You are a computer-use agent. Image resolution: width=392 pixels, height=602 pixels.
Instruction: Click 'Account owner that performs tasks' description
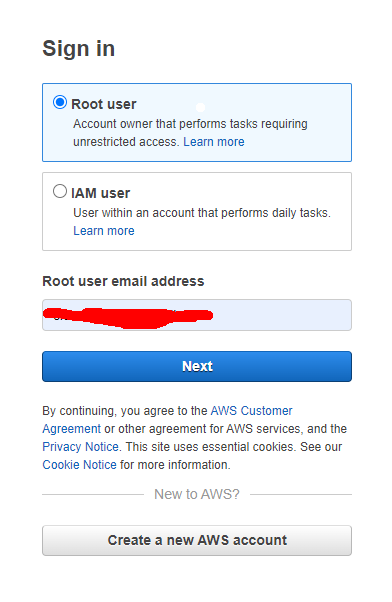point(190,132)
